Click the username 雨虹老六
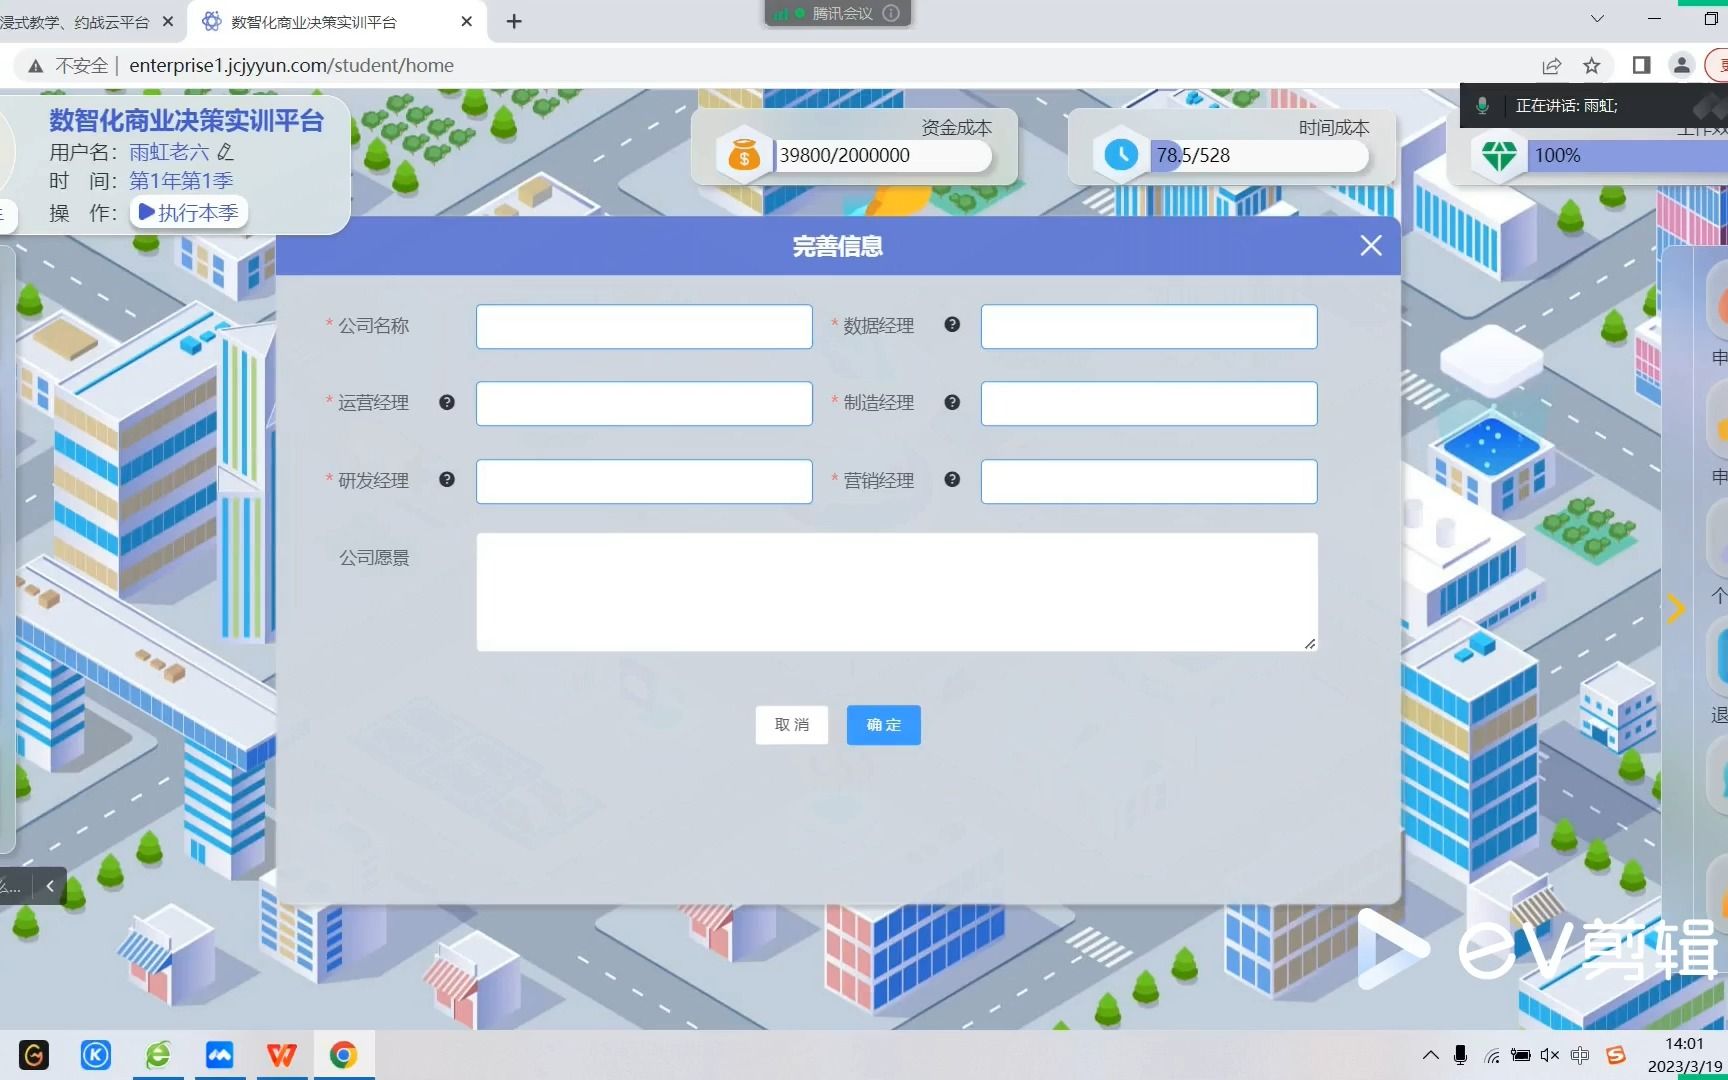 coord(169,152)
